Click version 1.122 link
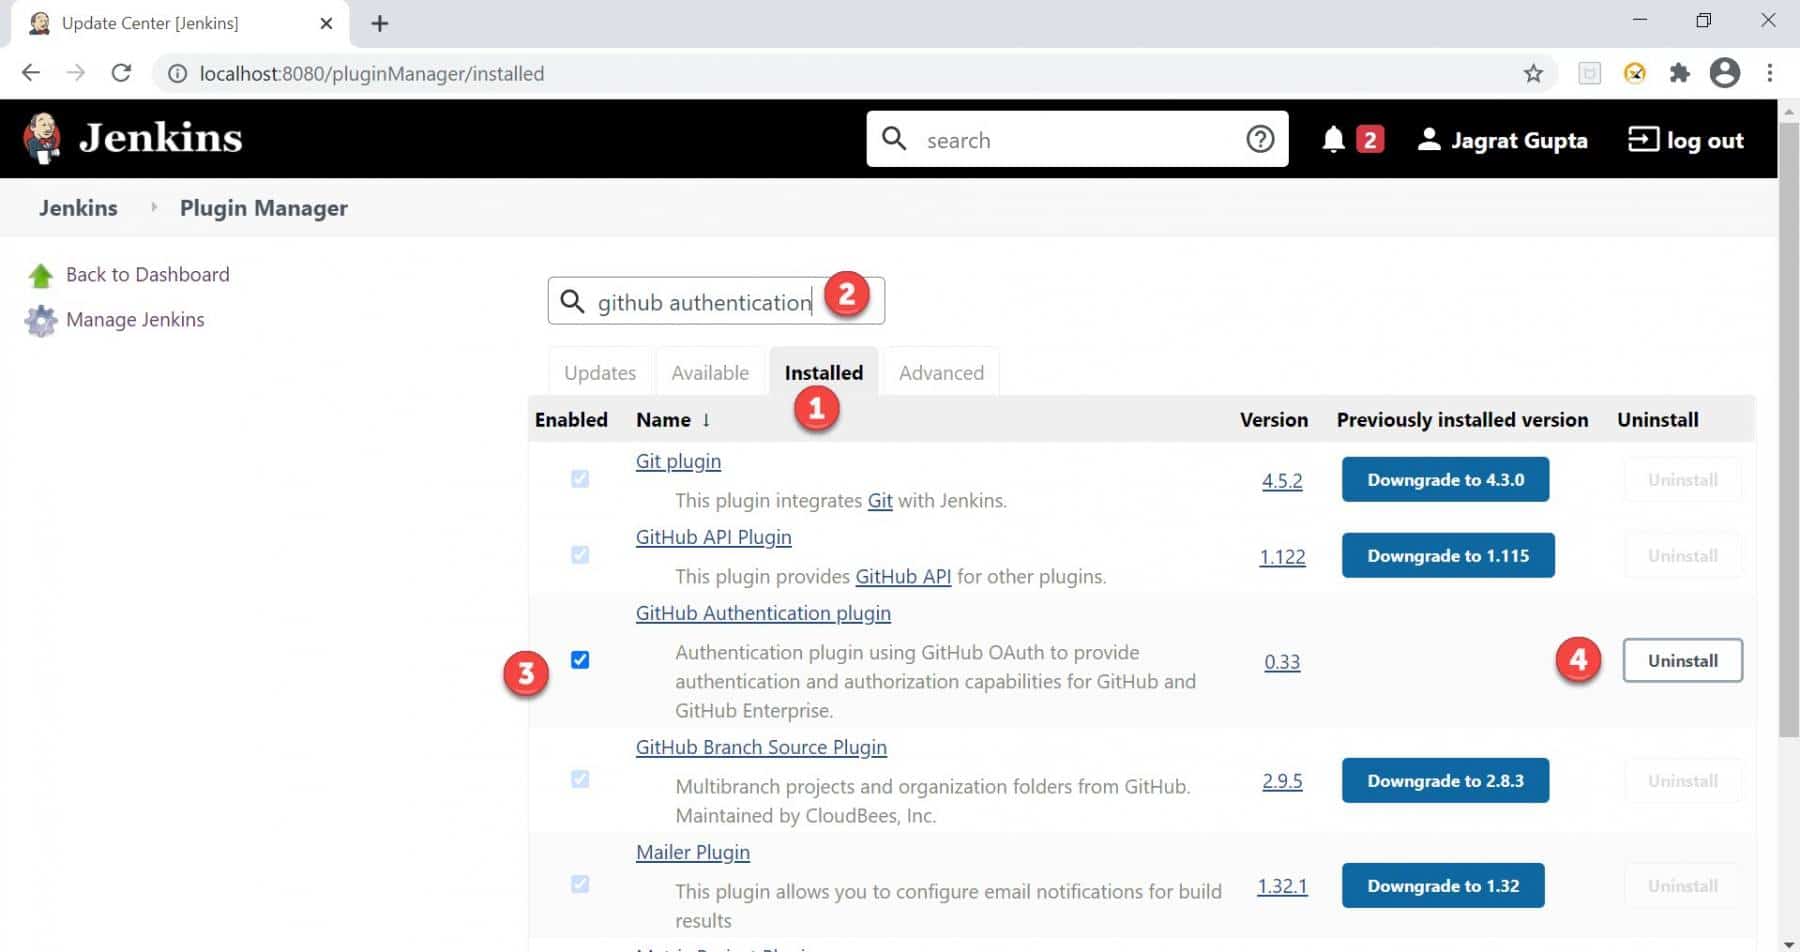The height and width of the screenshot is (952, 1800). [1282, 557]
